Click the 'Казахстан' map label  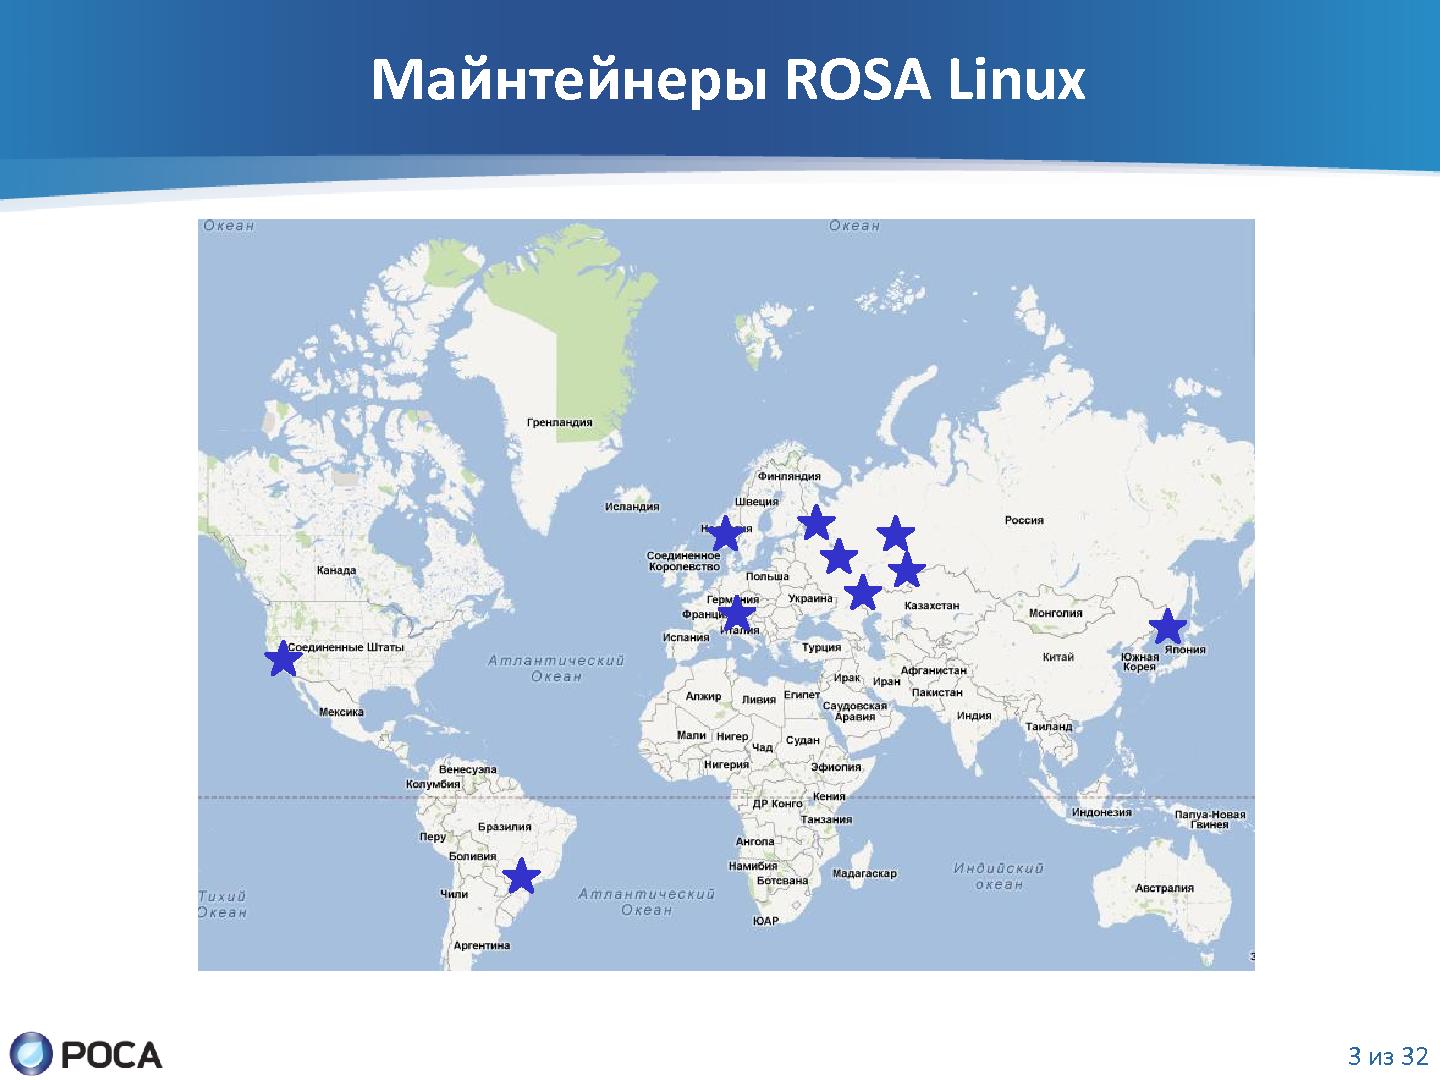[x=932, y=606]
